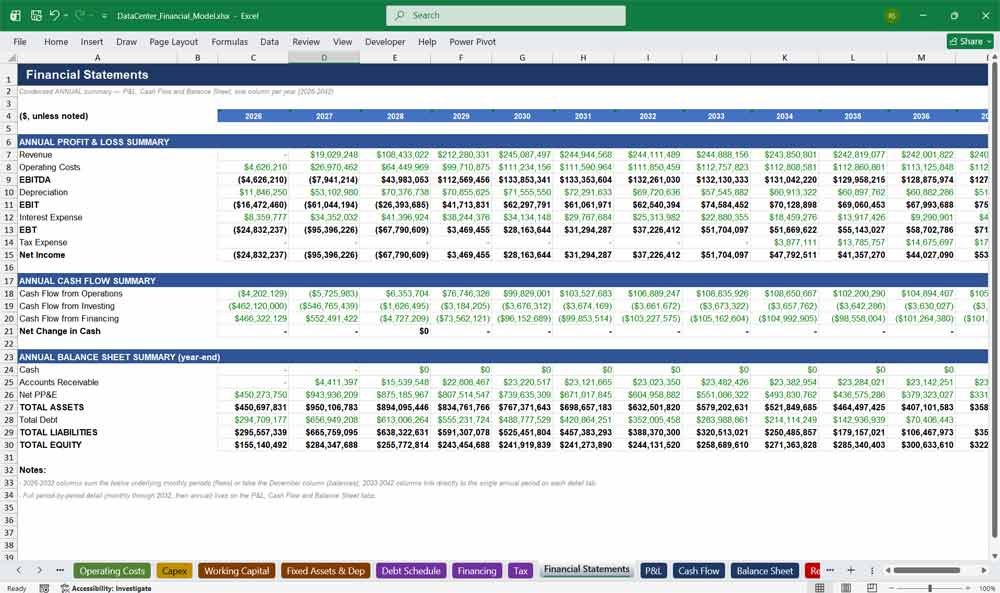
Task: Select the TOTAL EQUITY row label
Action: (x=50, y=445)
